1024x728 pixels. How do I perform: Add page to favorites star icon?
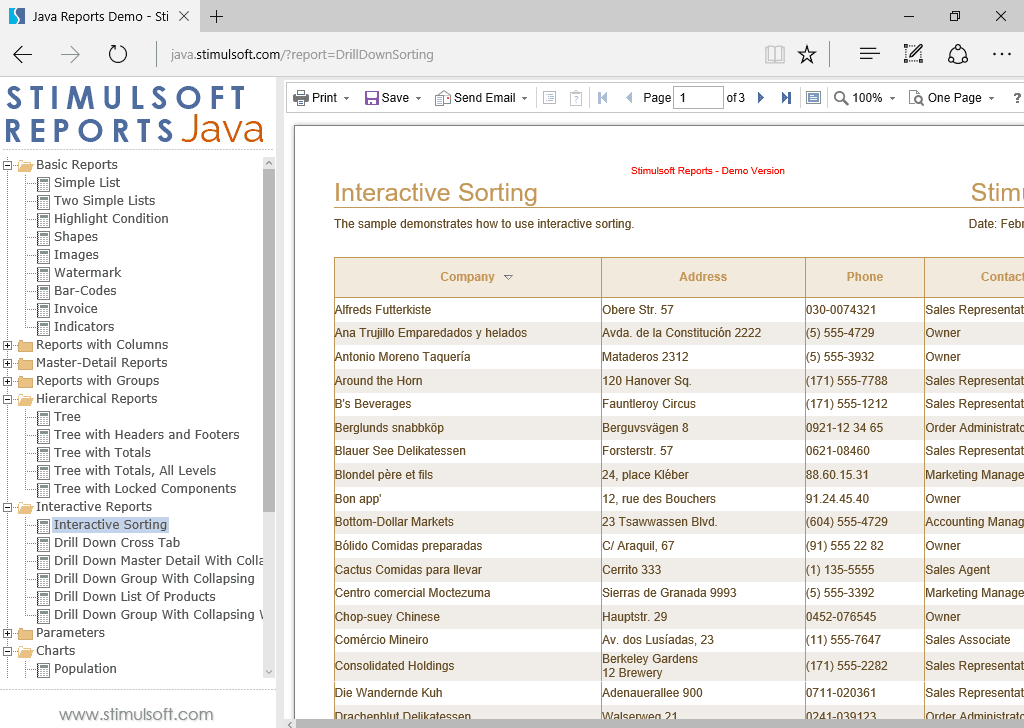[807, 54]
